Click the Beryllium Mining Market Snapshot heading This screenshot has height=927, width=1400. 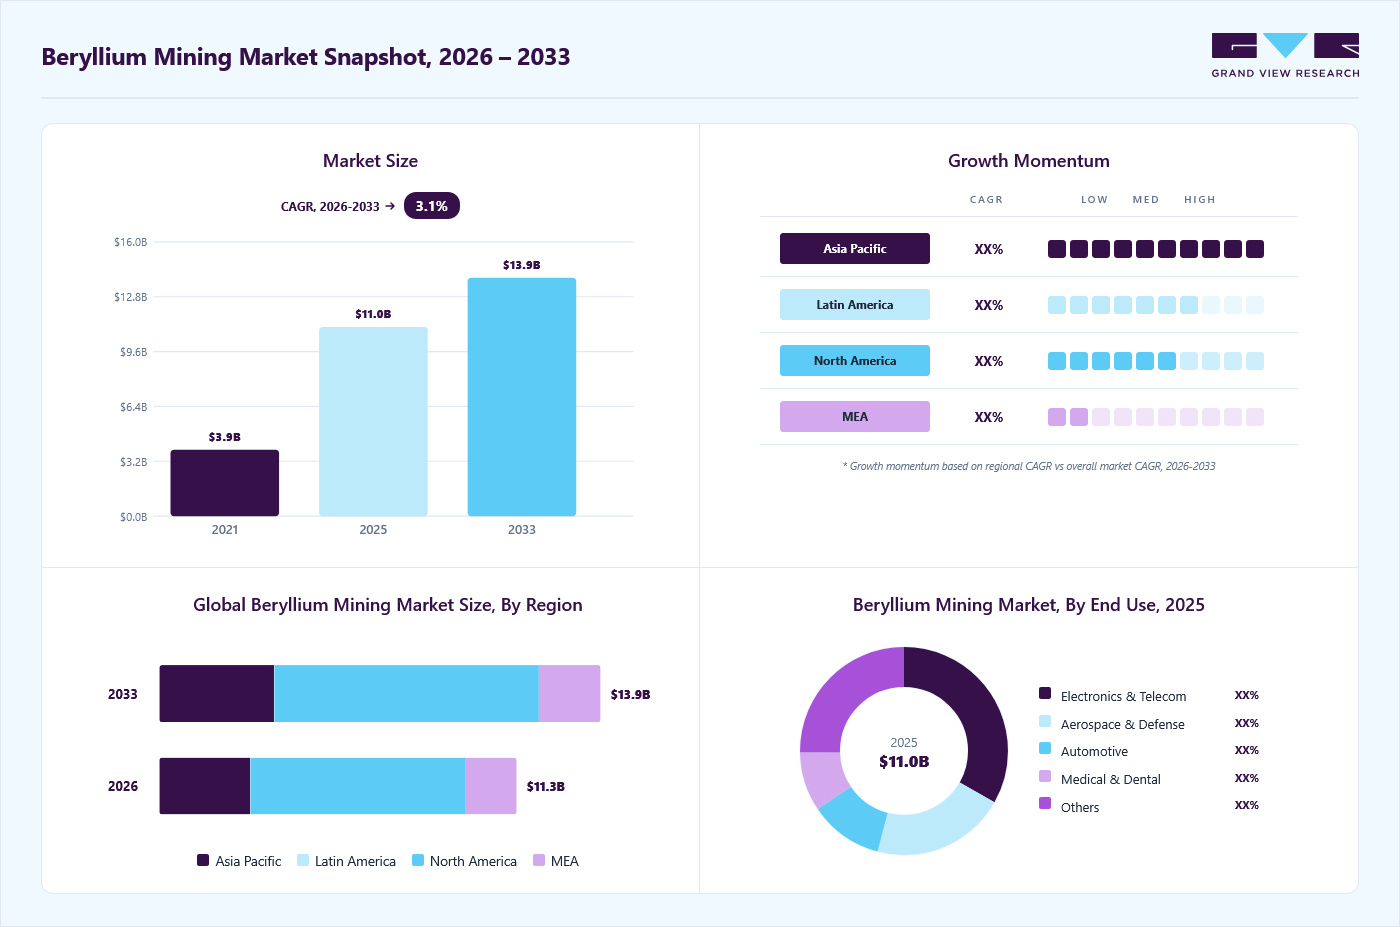[306, 57]
